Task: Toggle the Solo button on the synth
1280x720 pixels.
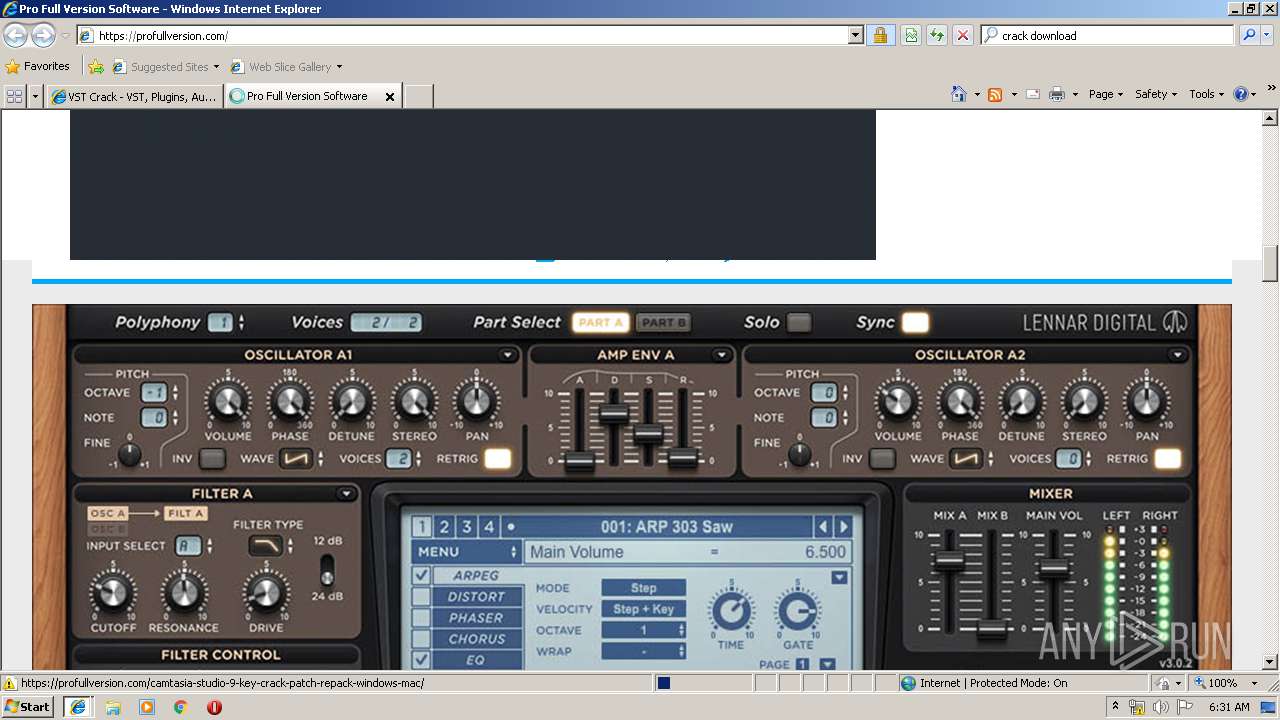Action: [x=799, y=322]
